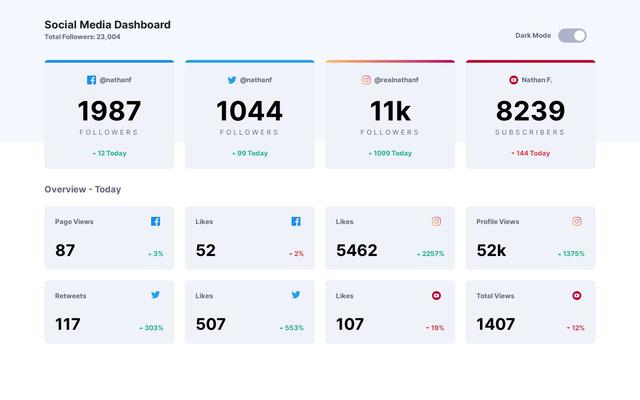Click the Facebook icon in Page Views card
Viewport: 640px width, 400px height.
click(155, 222)
